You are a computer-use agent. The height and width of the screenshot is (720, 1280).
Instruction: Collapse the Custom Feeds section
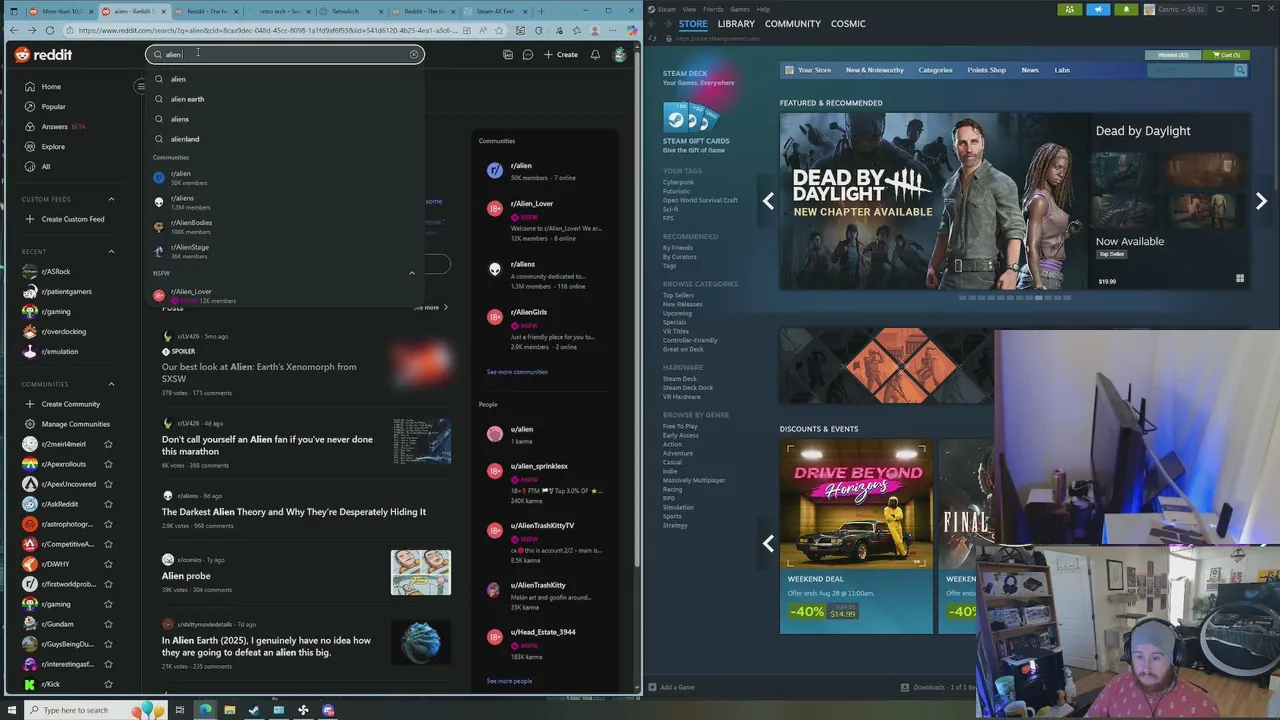[111, 199]
